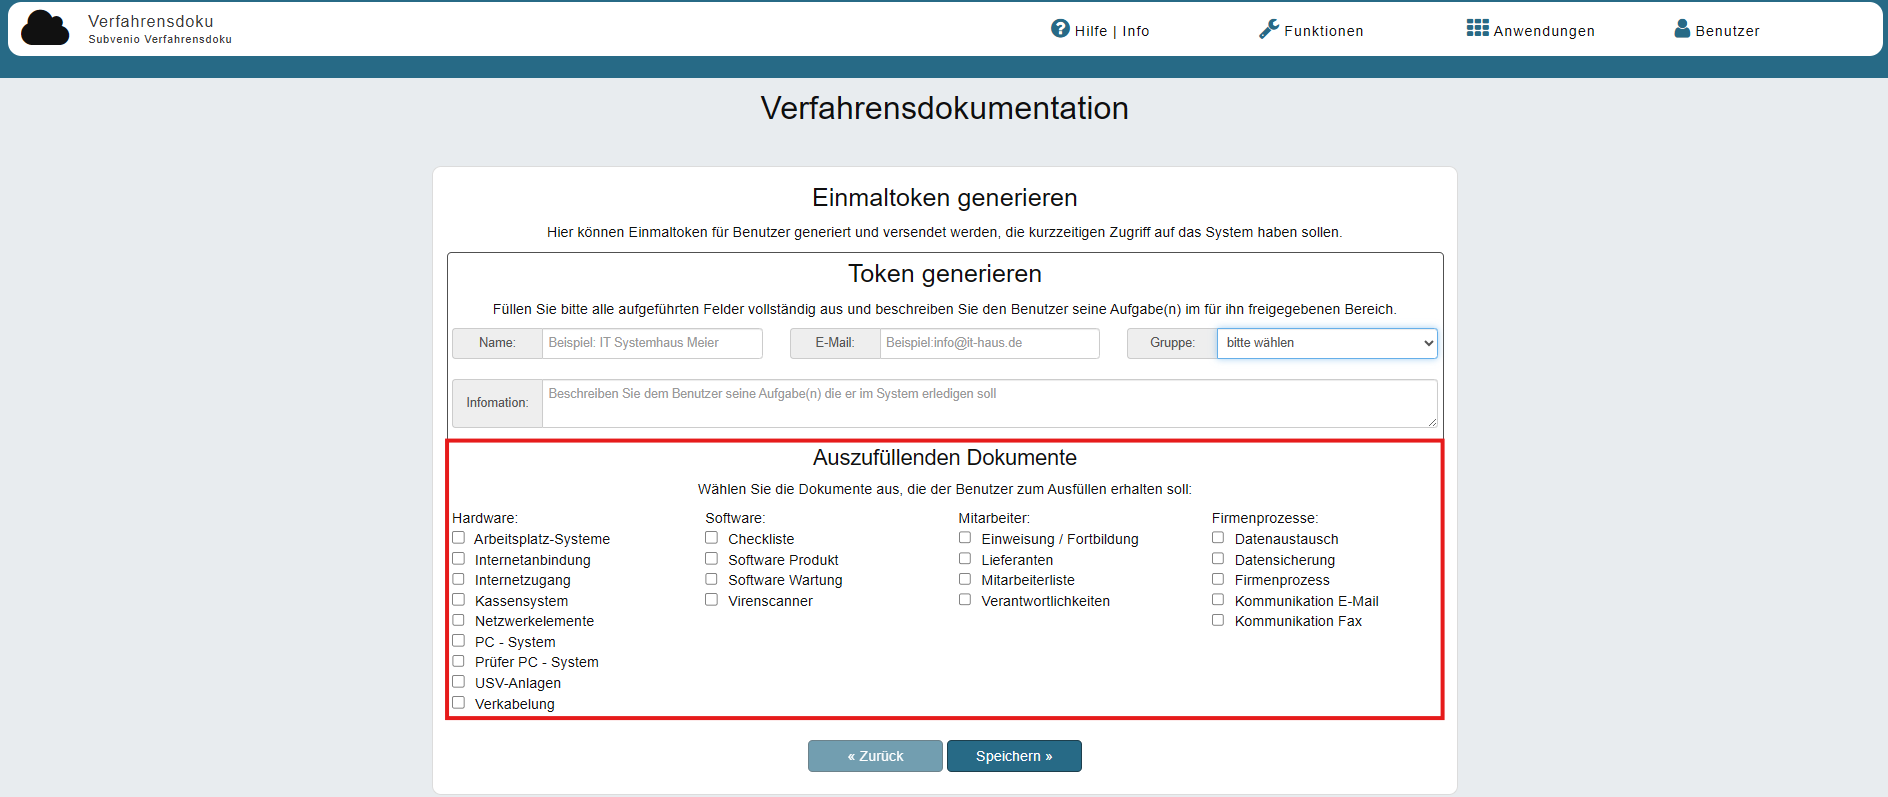The image size is (1888, 797).
Task: Click the Benutzer person icon
Action: click(x=1682, y=29)
